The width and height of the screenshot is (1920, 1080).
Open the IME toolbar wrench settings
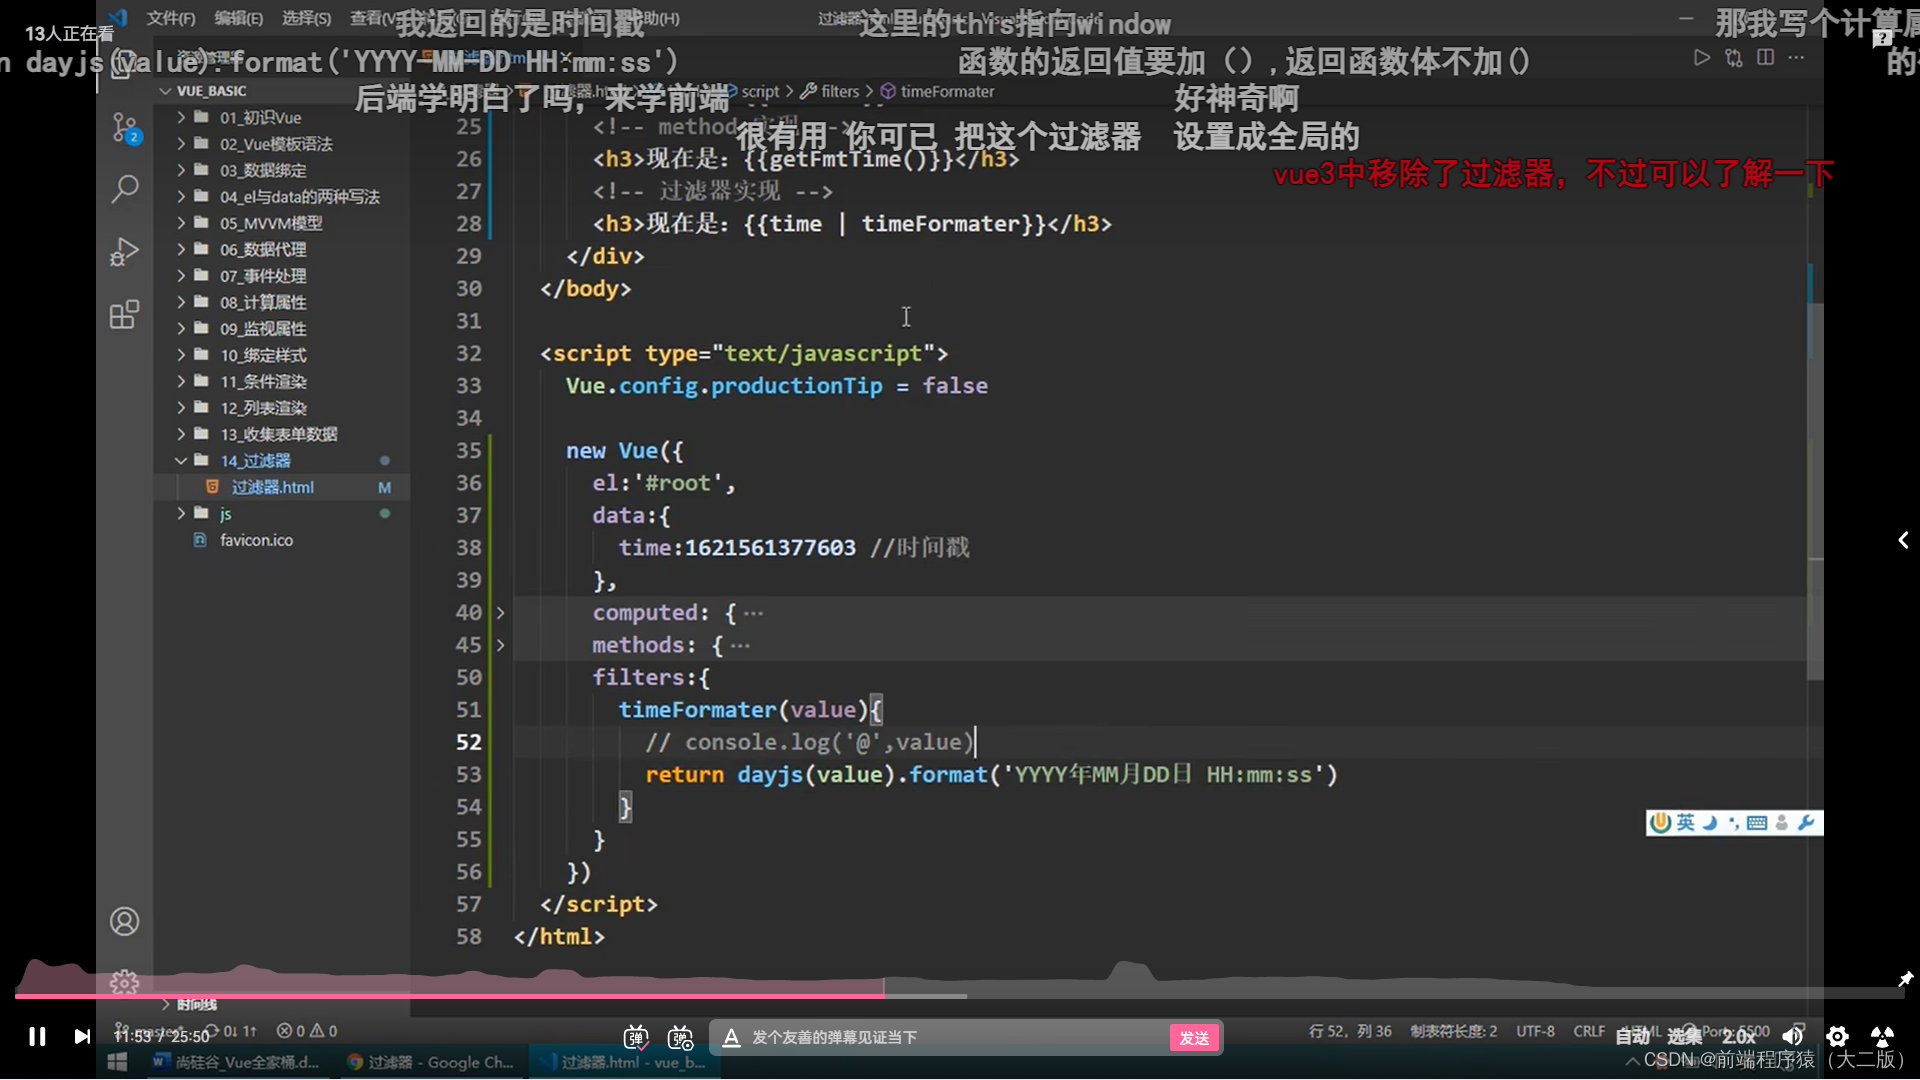(1805, 822)
